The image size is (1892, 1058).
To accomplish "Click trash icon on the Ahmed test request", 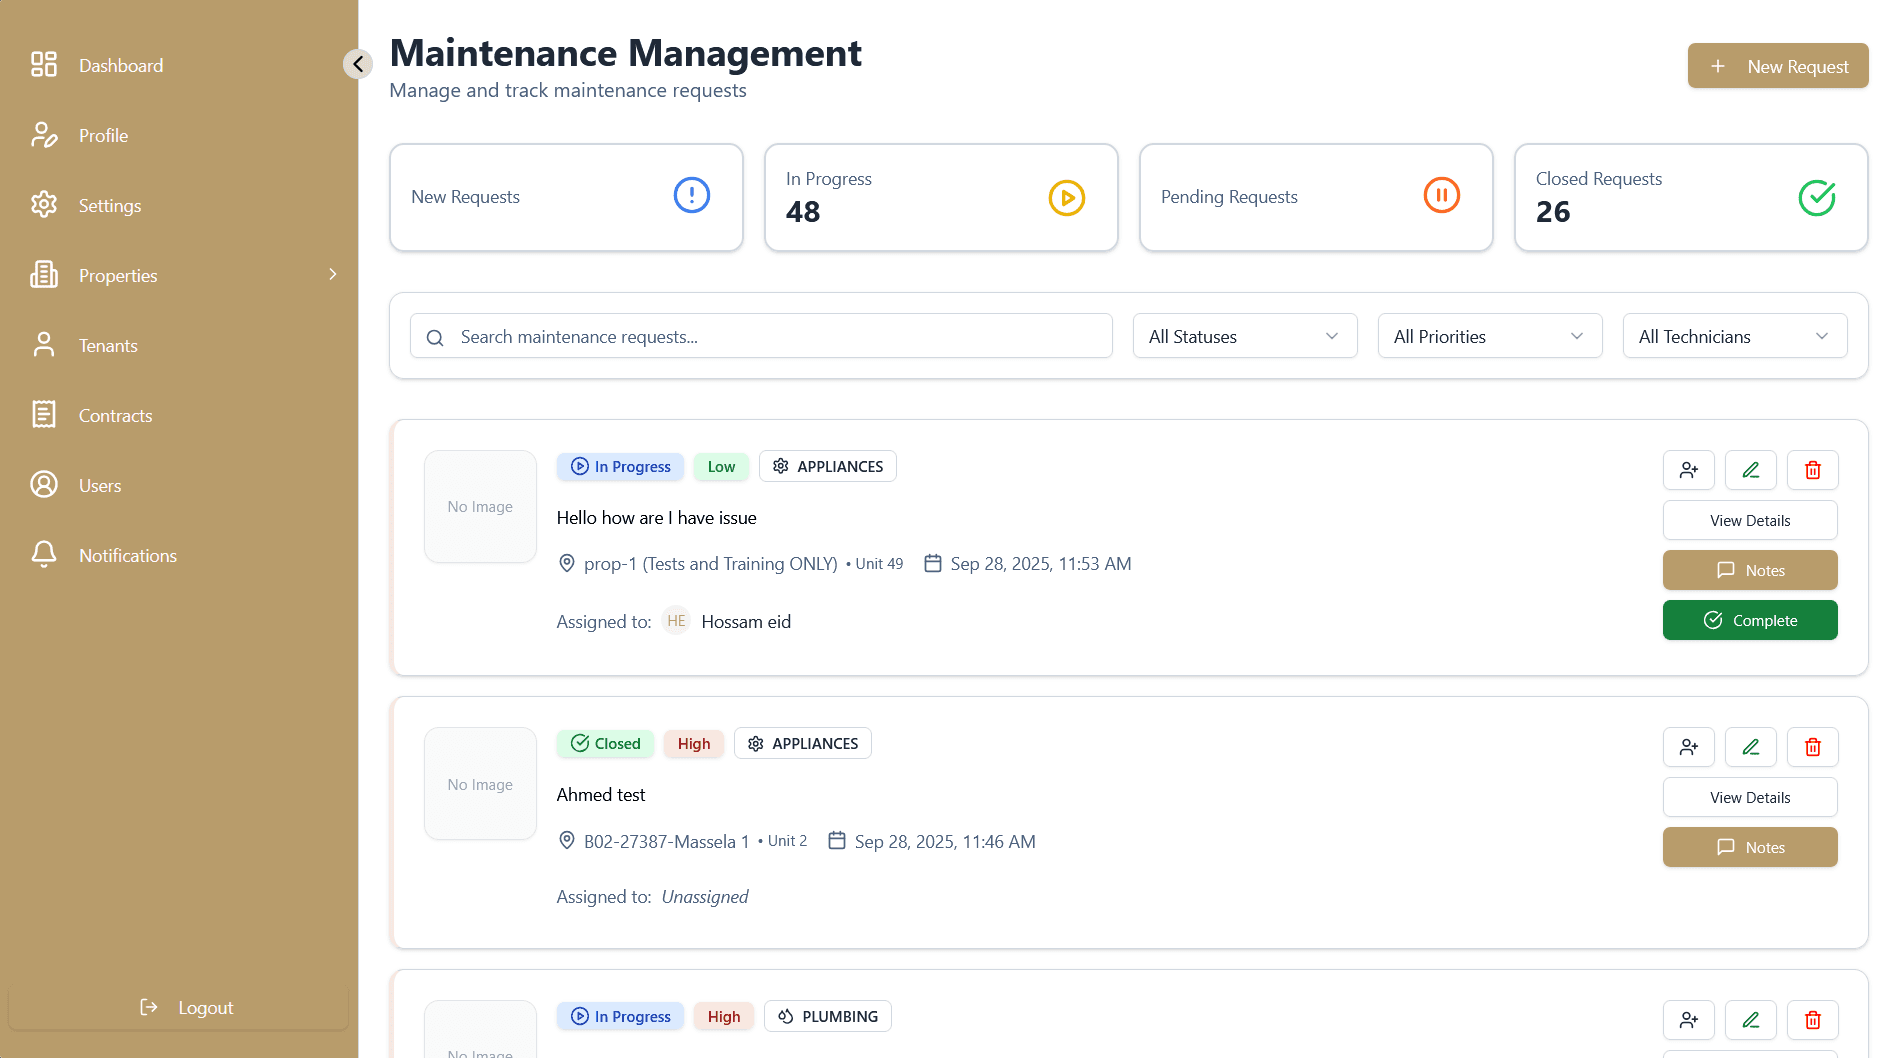I will point(1812,747).
